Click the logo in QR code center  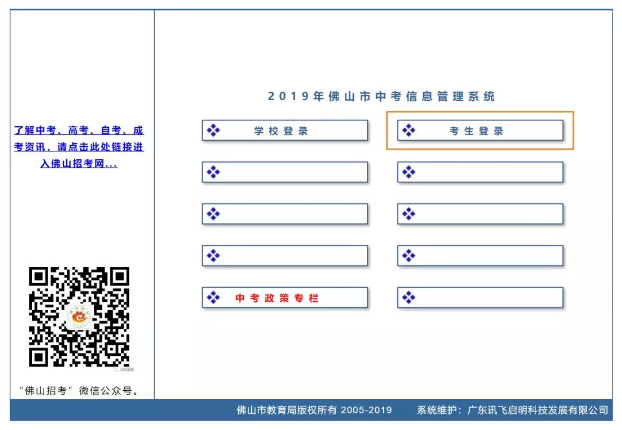pos(79,318)
